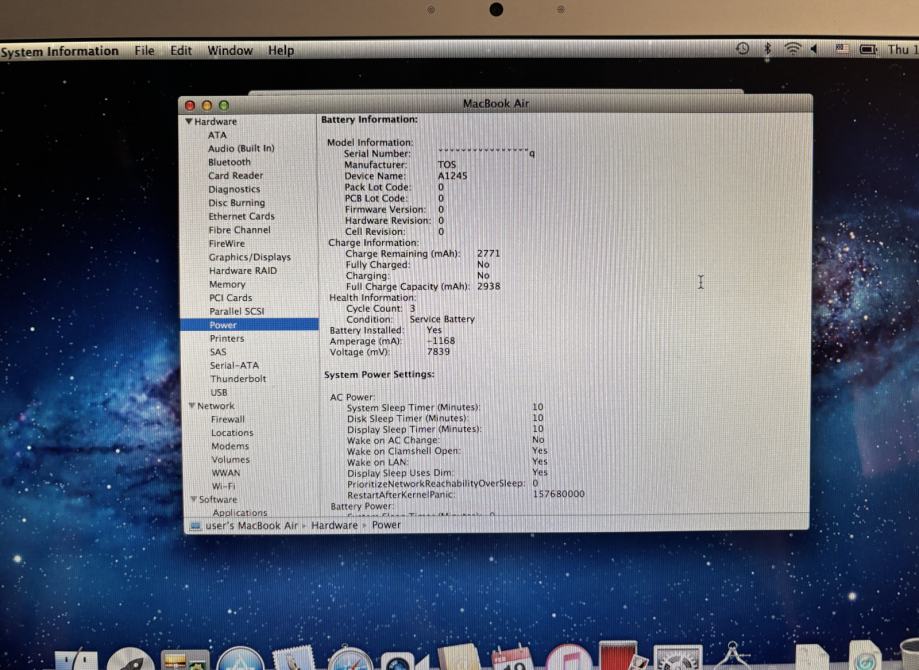Open Time Machine menu bar icon
The image size is (919, 670).
[742, 49]
